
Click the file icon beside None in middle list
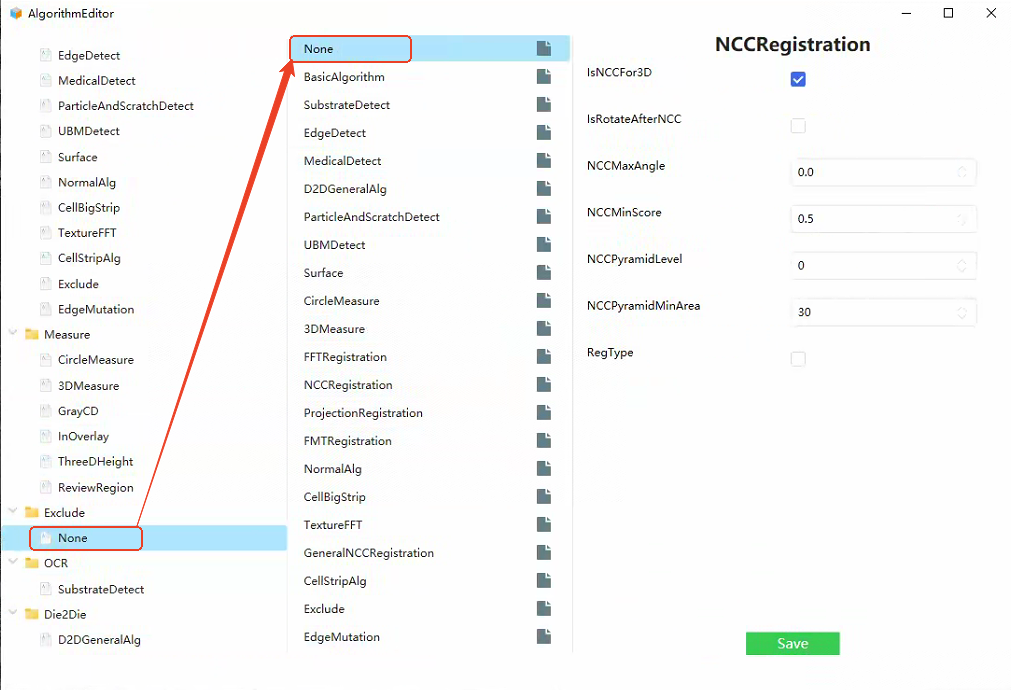click(x=544, y=48)
